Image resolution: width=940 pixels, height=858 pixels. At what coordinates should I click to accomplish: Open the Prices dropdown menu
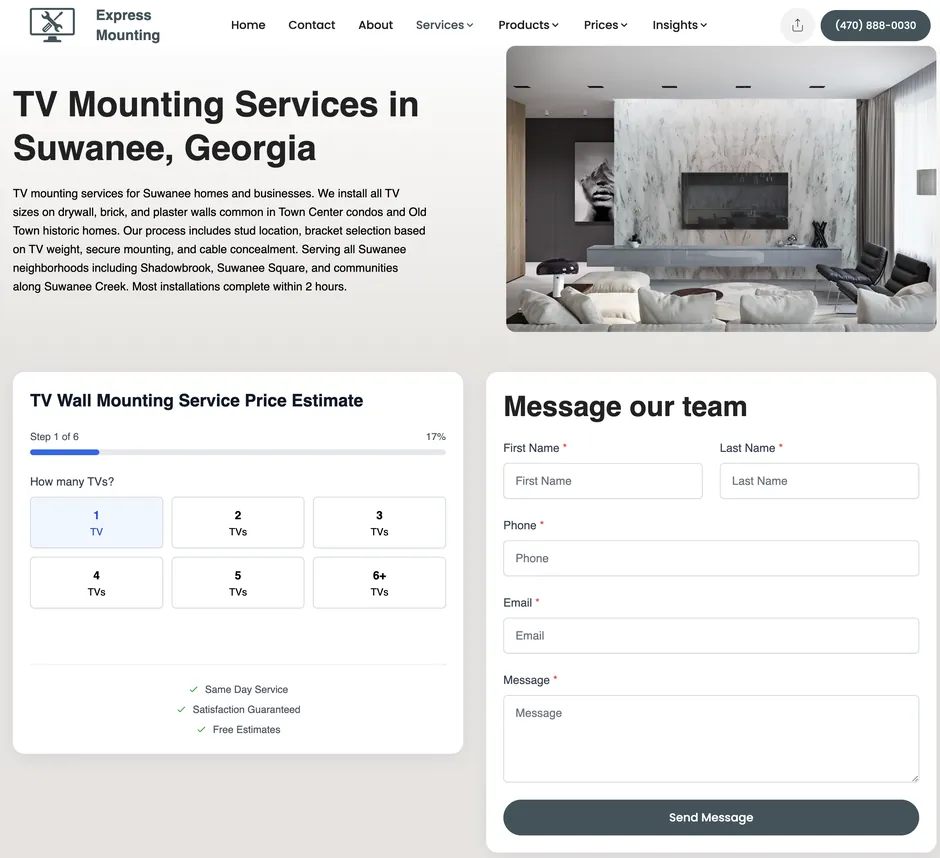click(606, 25)
